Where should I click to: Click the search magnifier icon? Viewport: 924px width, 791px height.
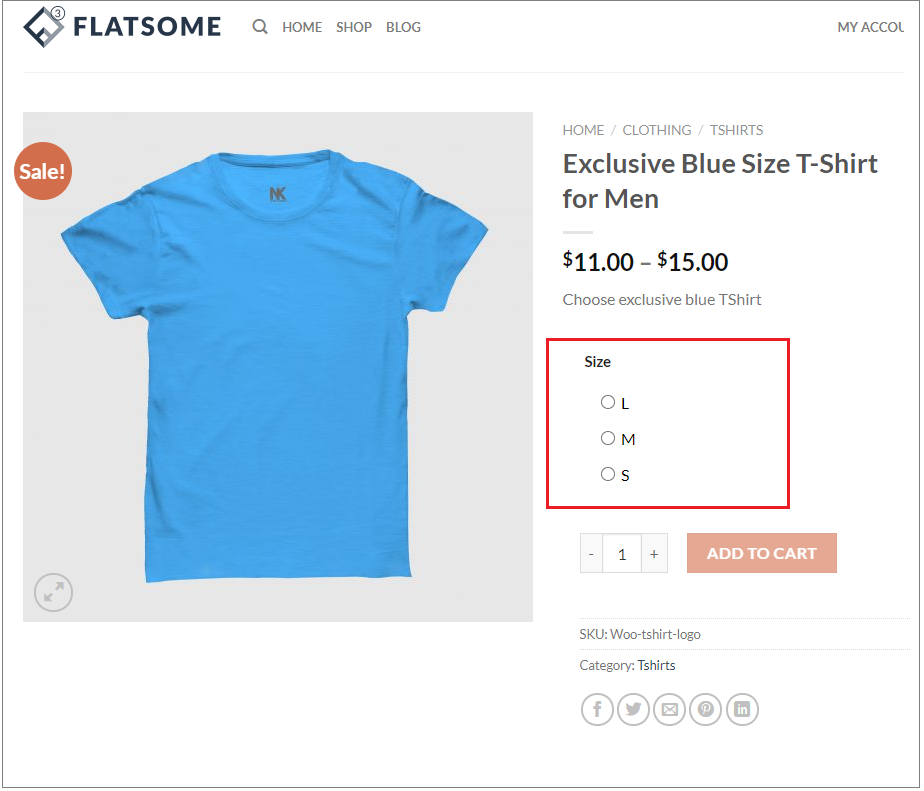click(x=260, y=27)
